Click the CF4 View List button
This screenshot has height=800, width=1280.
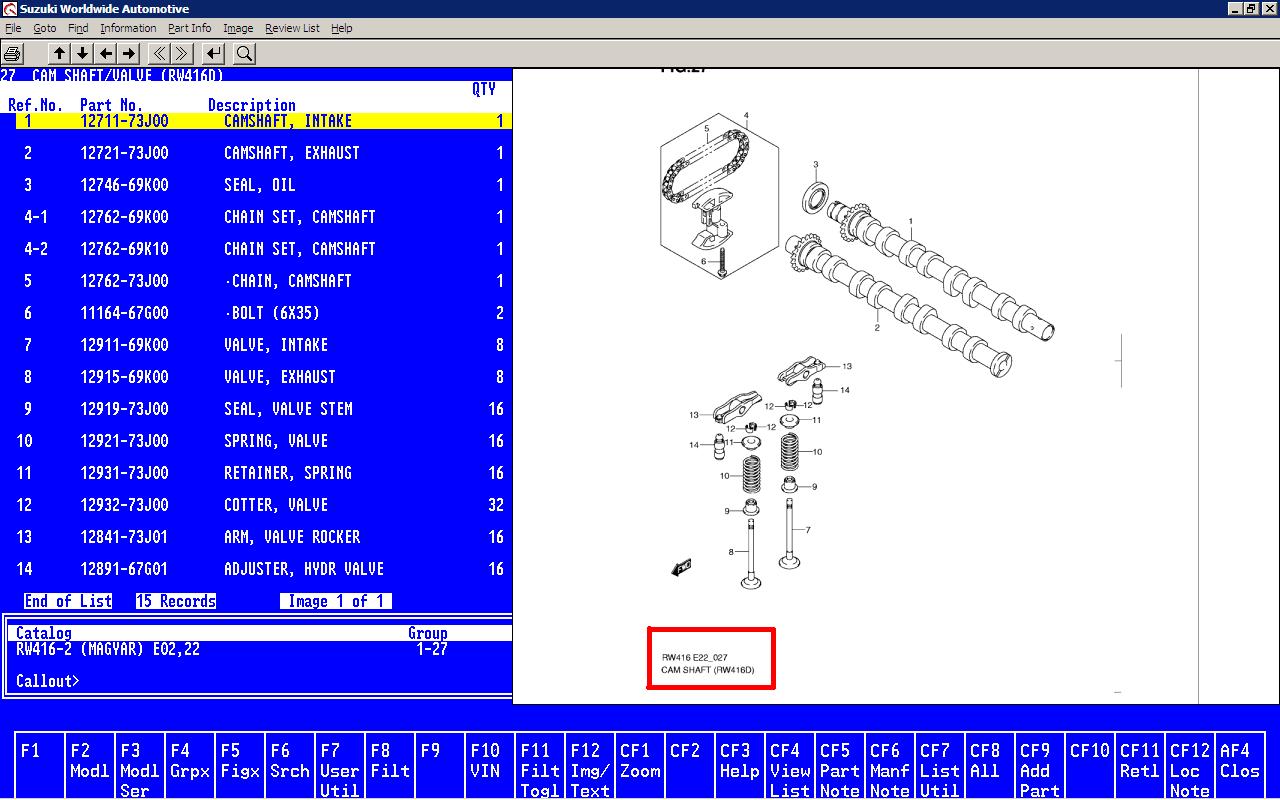pyautogui.click(x=791, y=766)
